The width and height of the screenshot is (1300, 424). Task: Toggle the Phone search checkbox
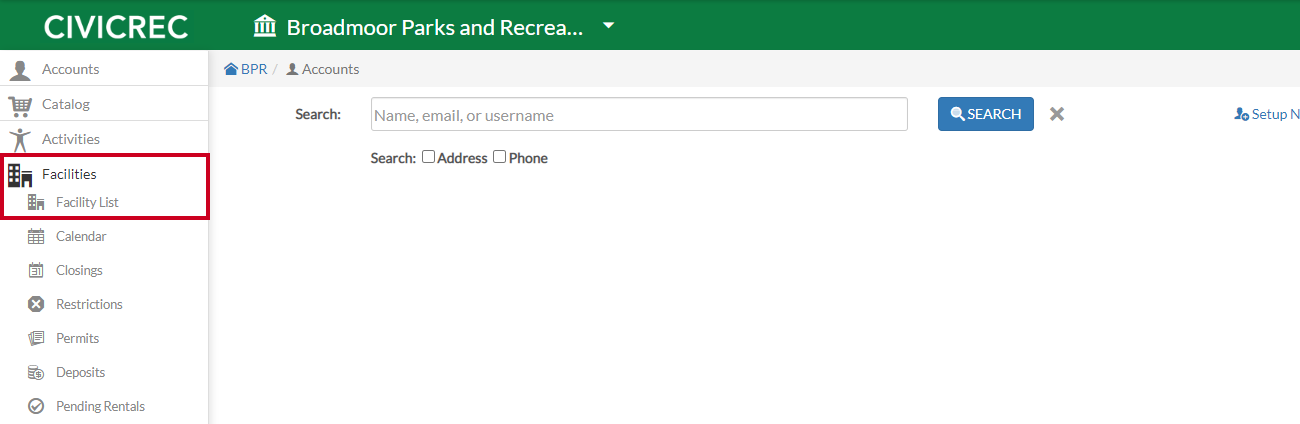point(499,157)
